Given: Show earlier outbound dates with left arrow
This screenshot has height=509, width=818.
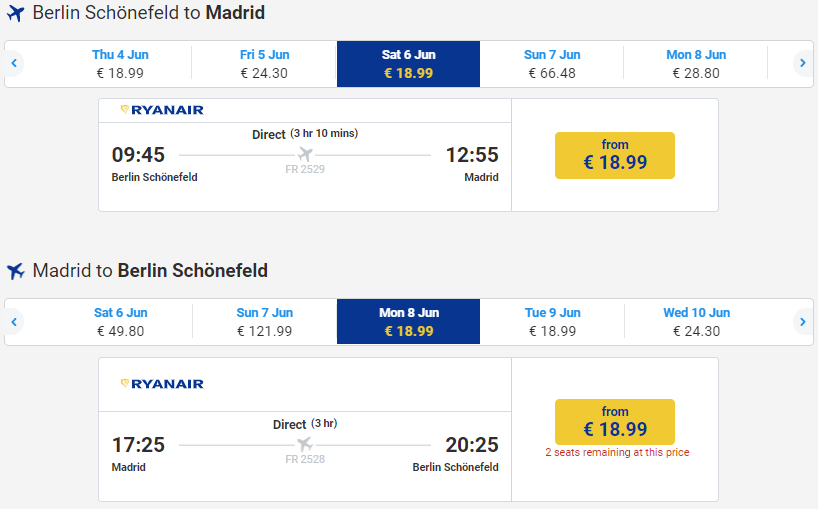Looking at the screenshot, I should coord(14,64).
